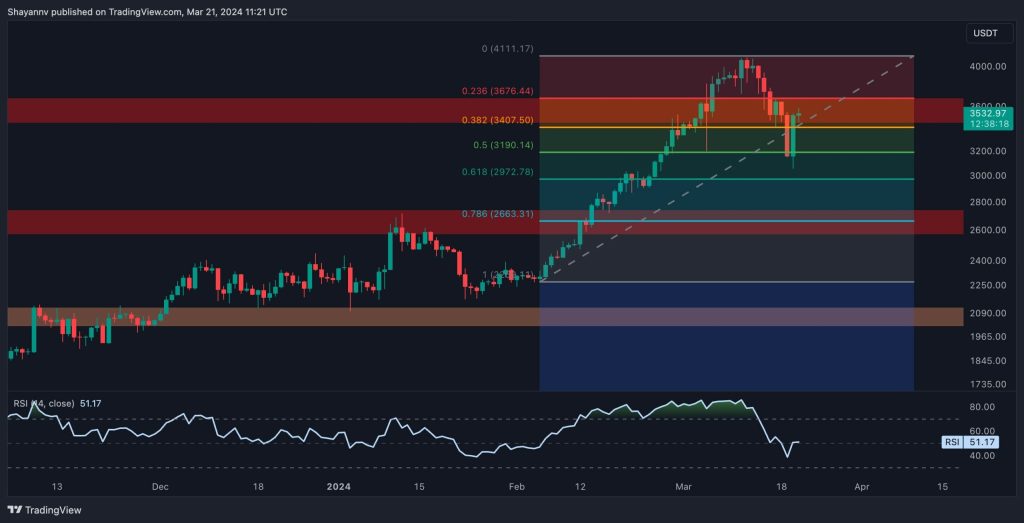The height and width of the screenshot is (523, 1024).
Task: Select the orange support zone near 2090
Action: click(x=270, y=316)
